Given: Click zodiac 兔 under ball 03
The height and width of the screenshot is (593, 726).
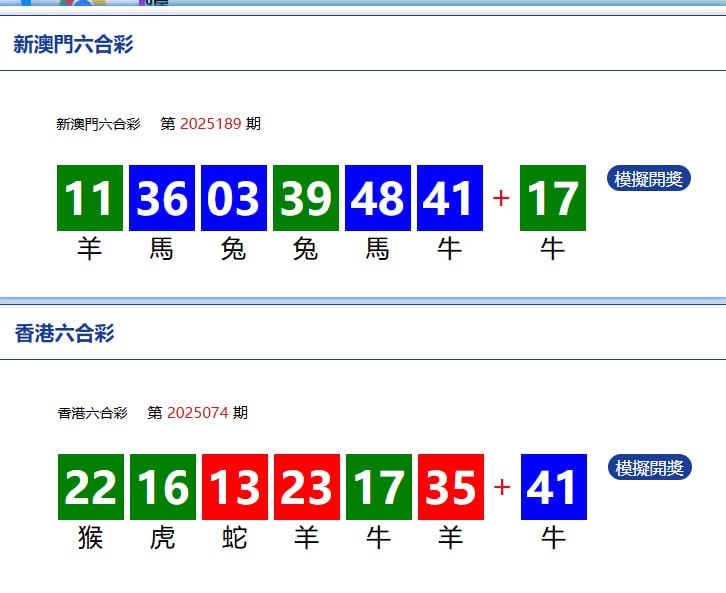Looking at the screenshot, I should click(x=233, y=249).
